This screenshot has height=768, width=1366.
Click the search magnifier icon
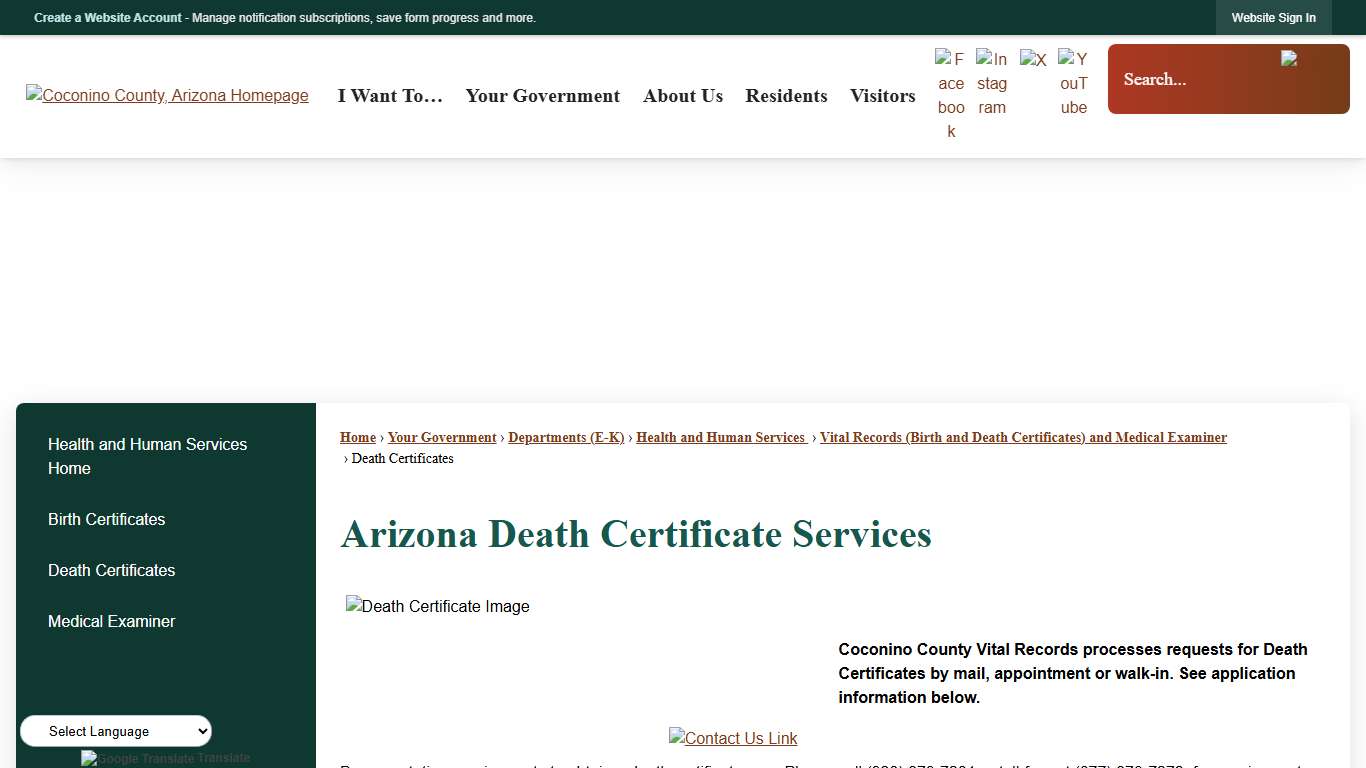(1289, 59)
